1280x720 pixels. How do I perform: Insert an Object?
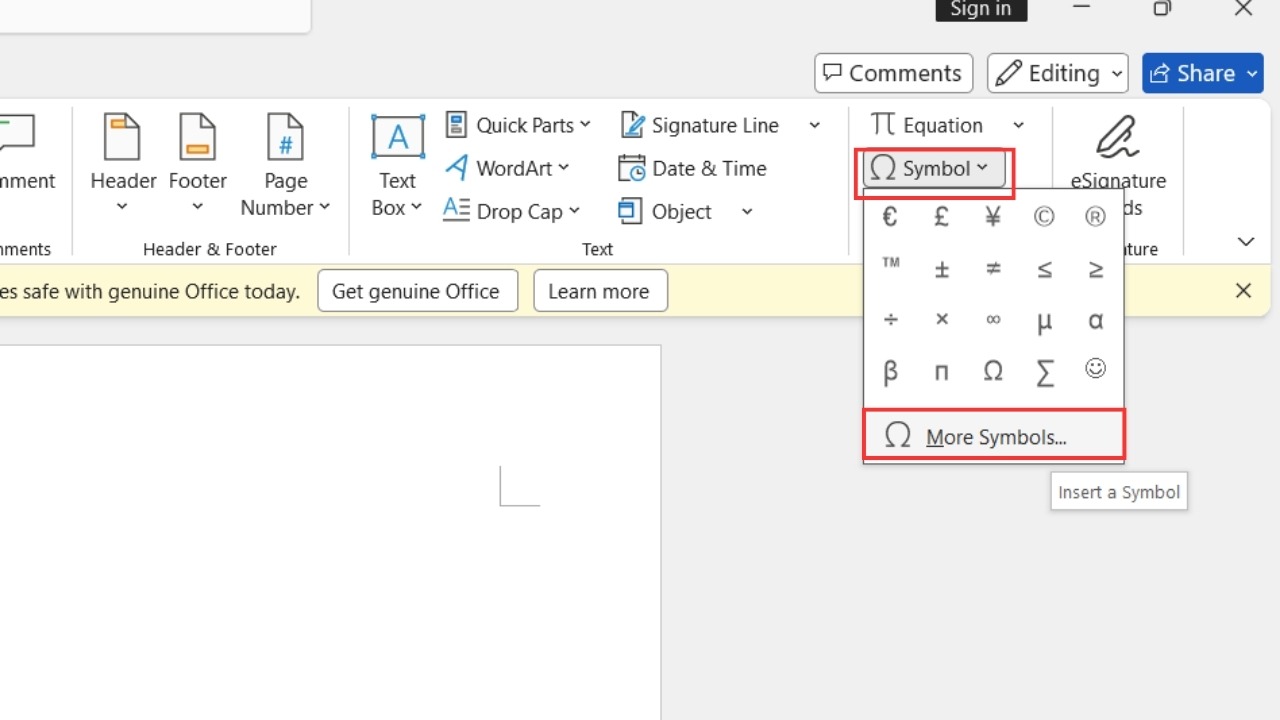[x=665, y=211]
